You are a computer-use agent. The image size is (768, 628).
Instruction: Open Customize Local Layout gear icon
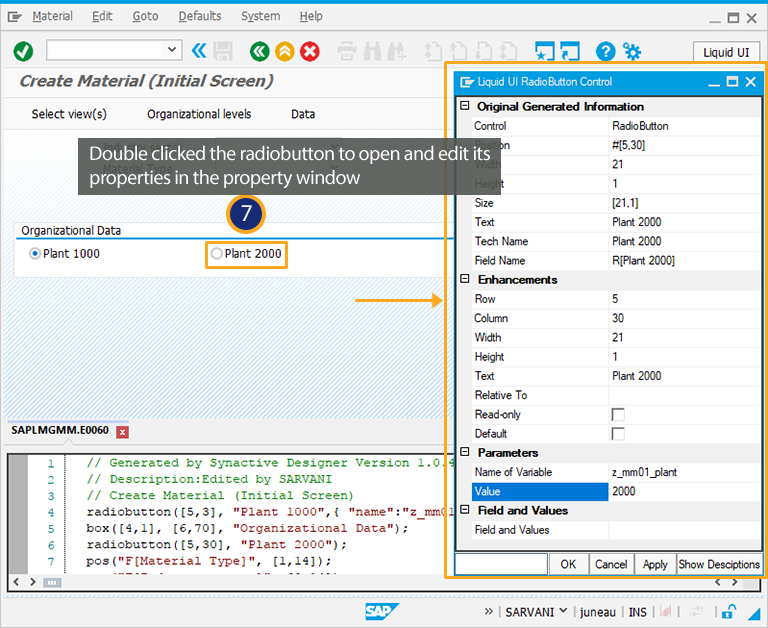coord(632,51)
